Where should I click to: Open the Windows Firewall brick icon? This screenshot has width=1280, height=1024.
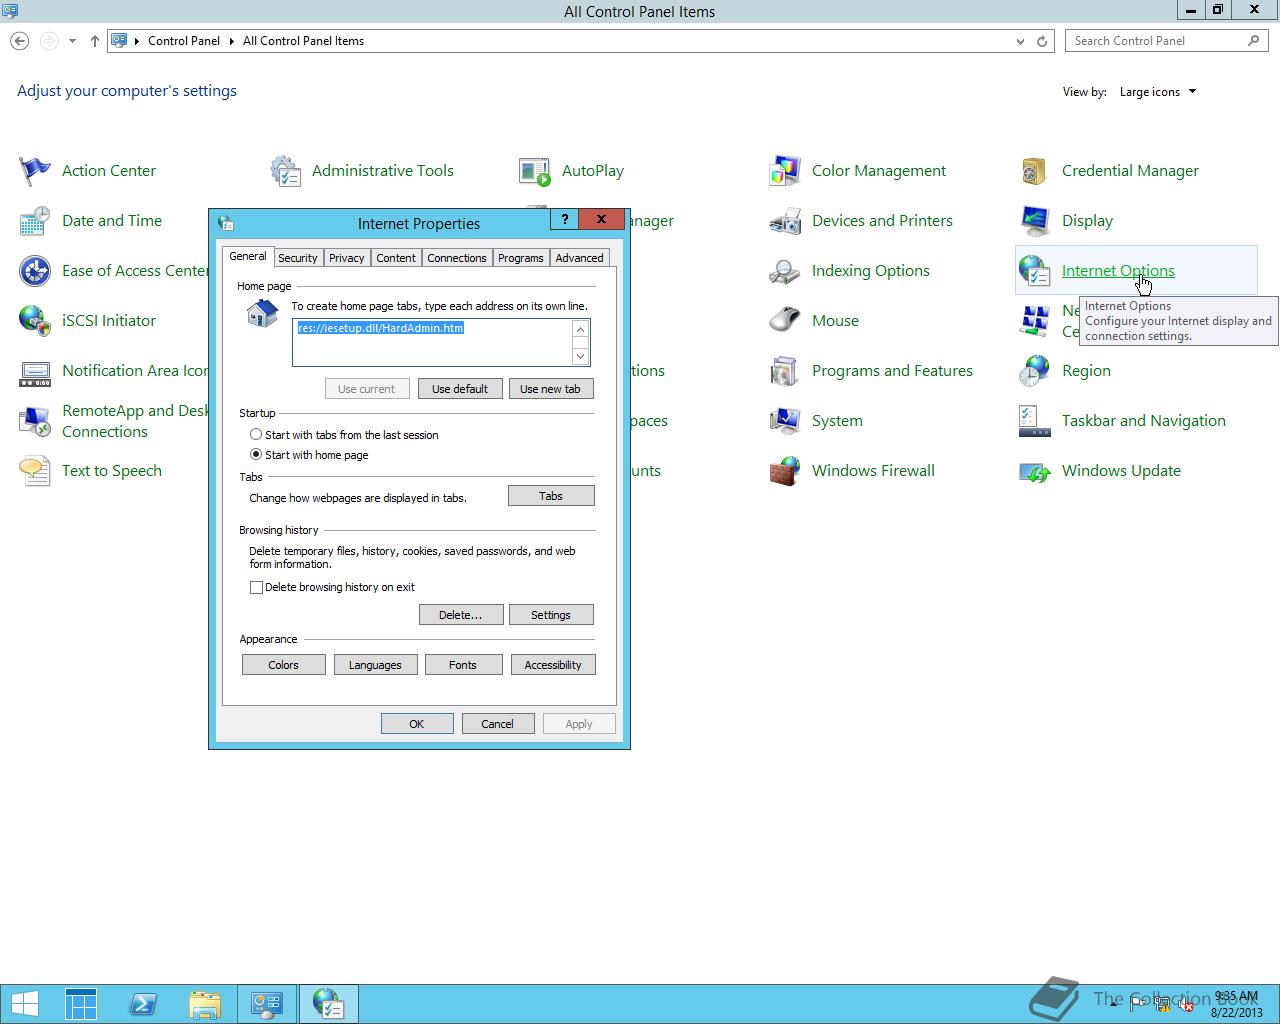(x=785, y=471)
